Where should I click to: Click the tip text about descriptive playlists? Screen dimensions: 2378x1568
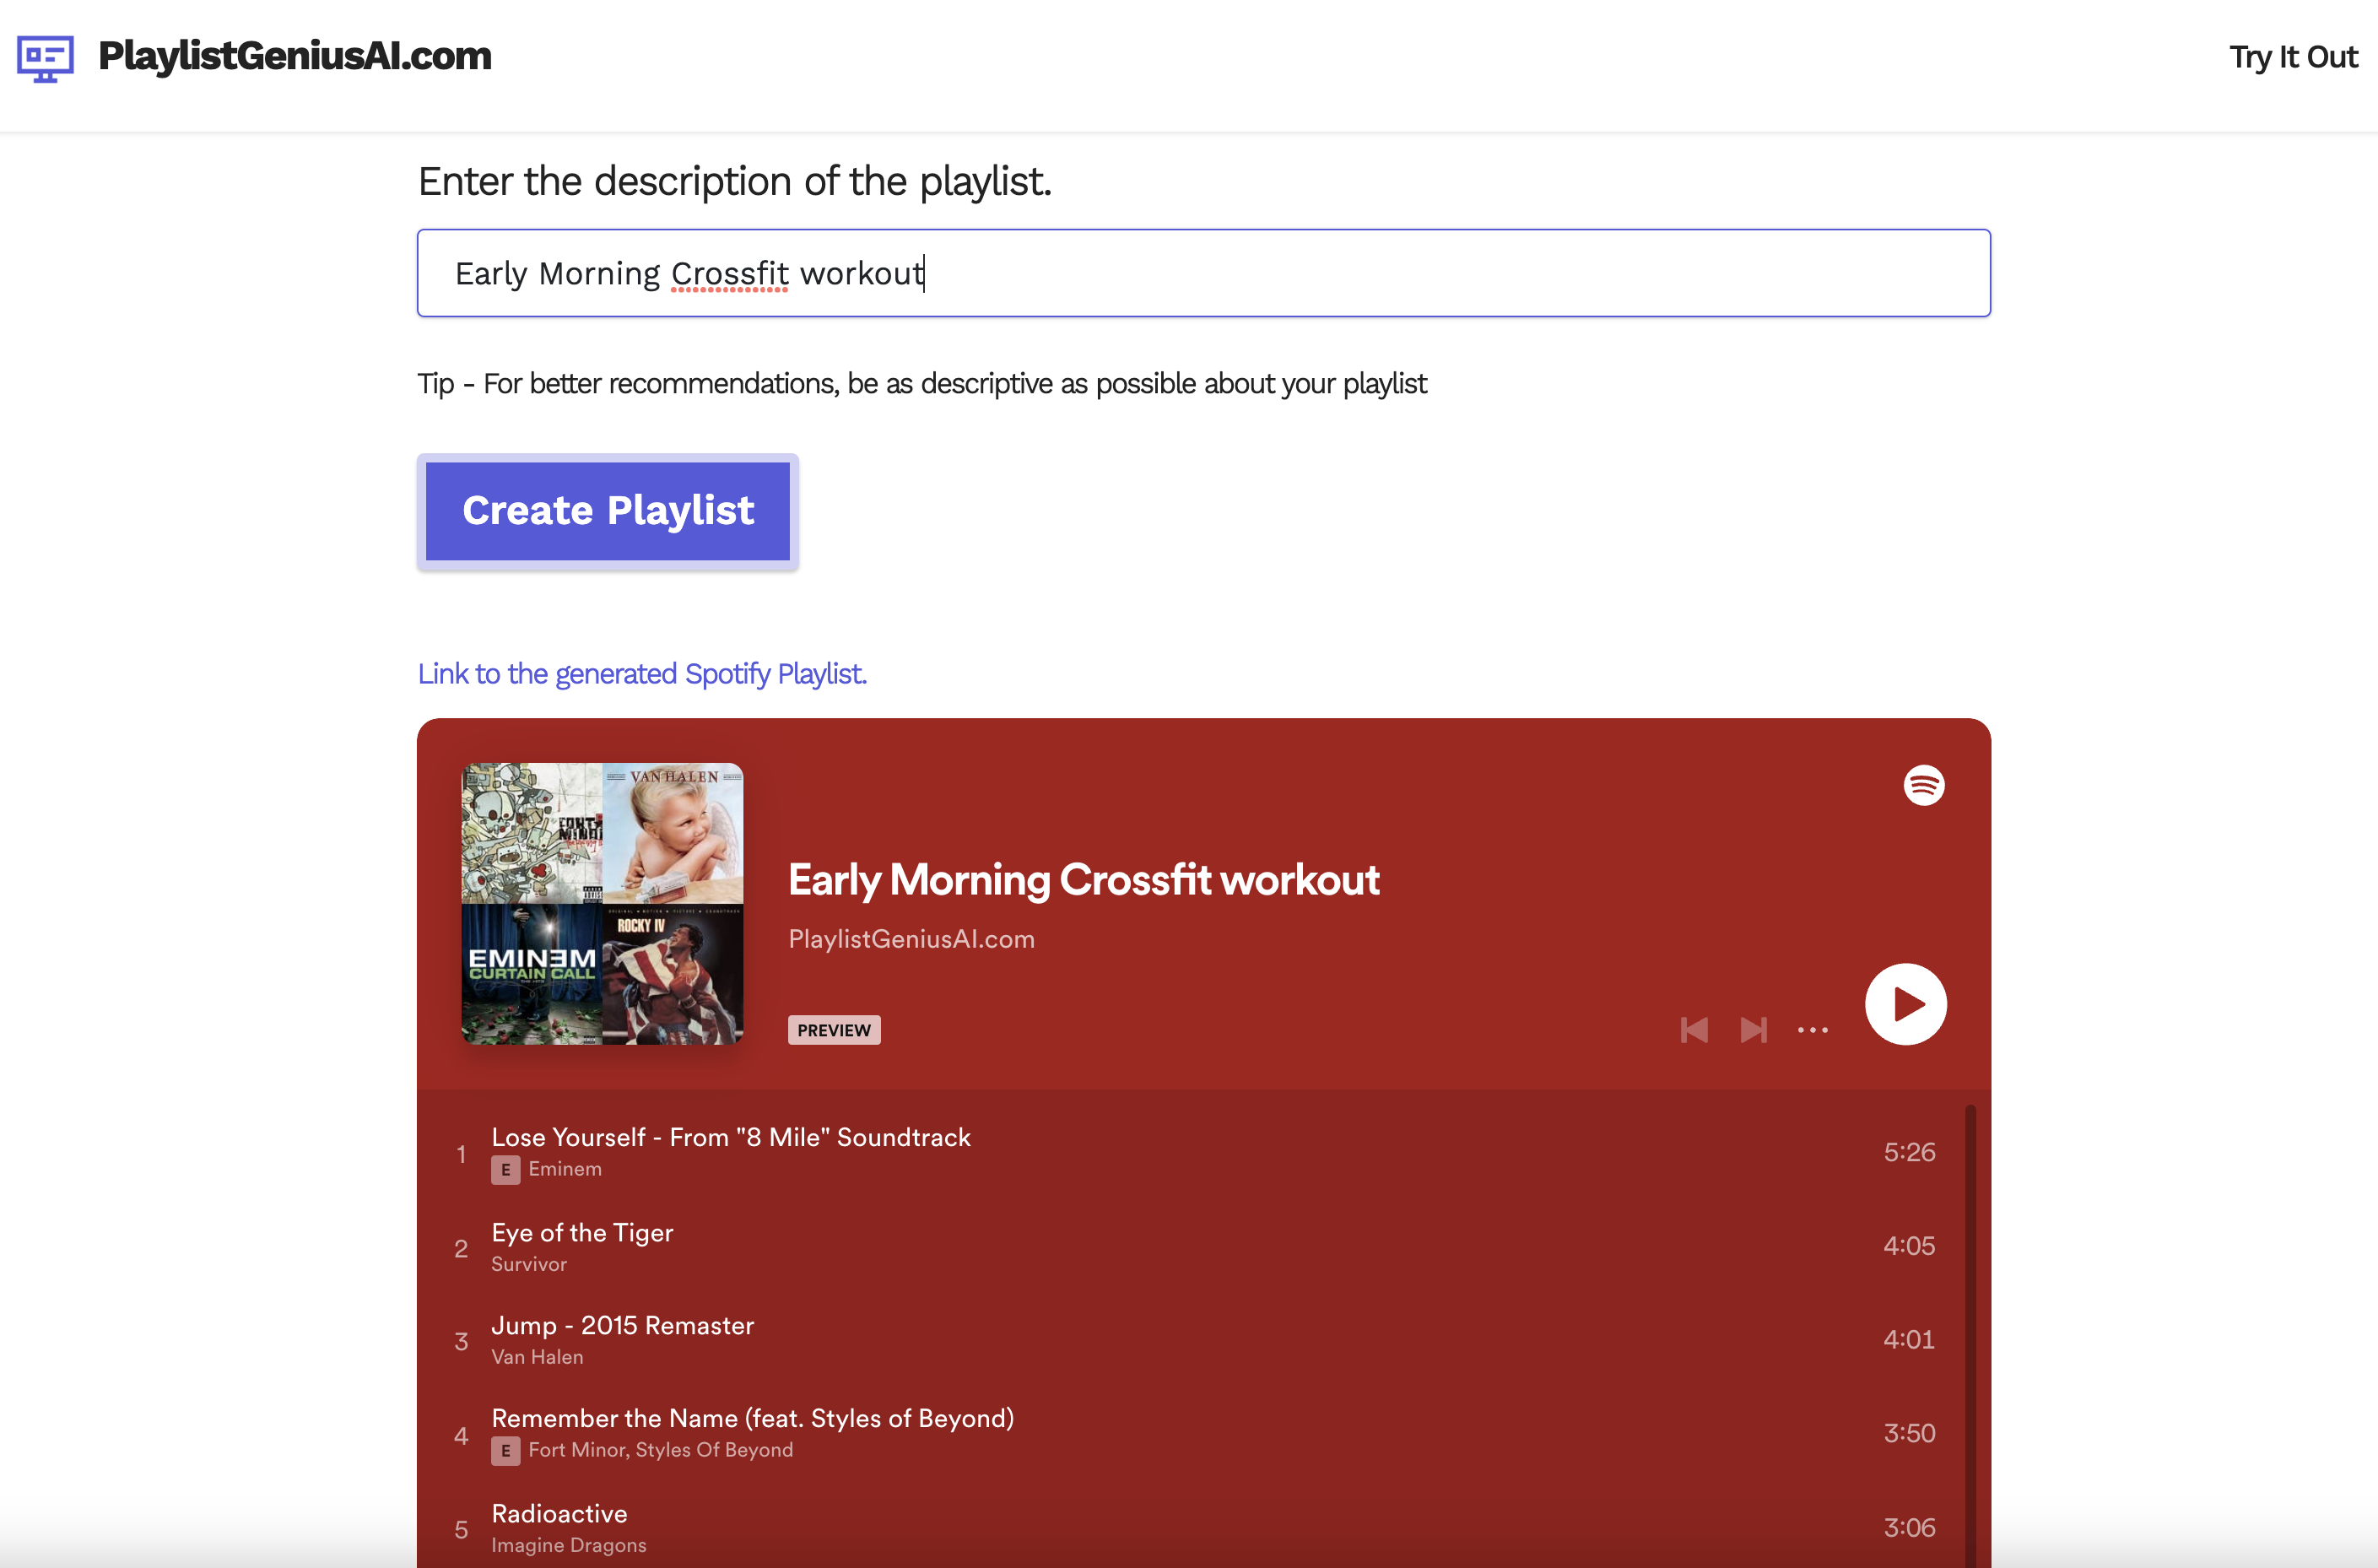(x=922, y=384)
